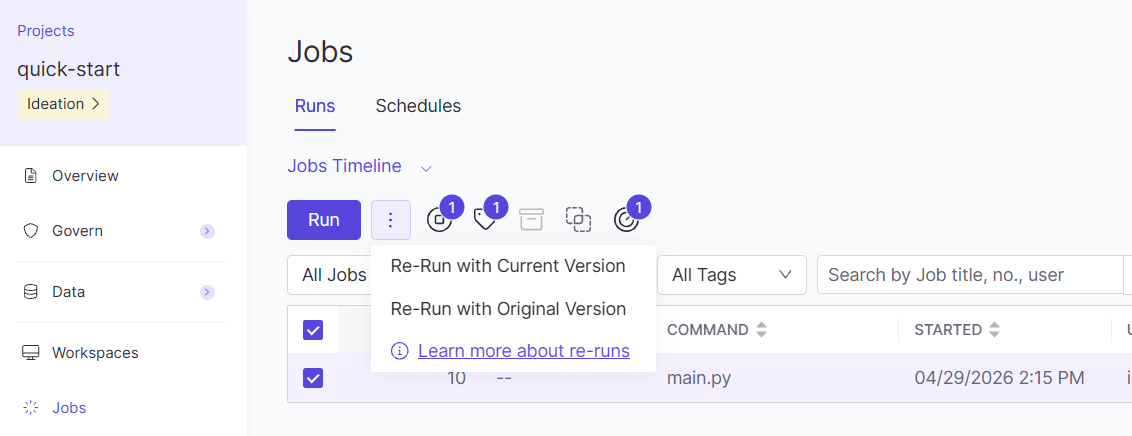Image resolution: width=1132 pixels, height=436 pixels.
Task: Click the Workspaces monitor icon
Action: (30, 353)
